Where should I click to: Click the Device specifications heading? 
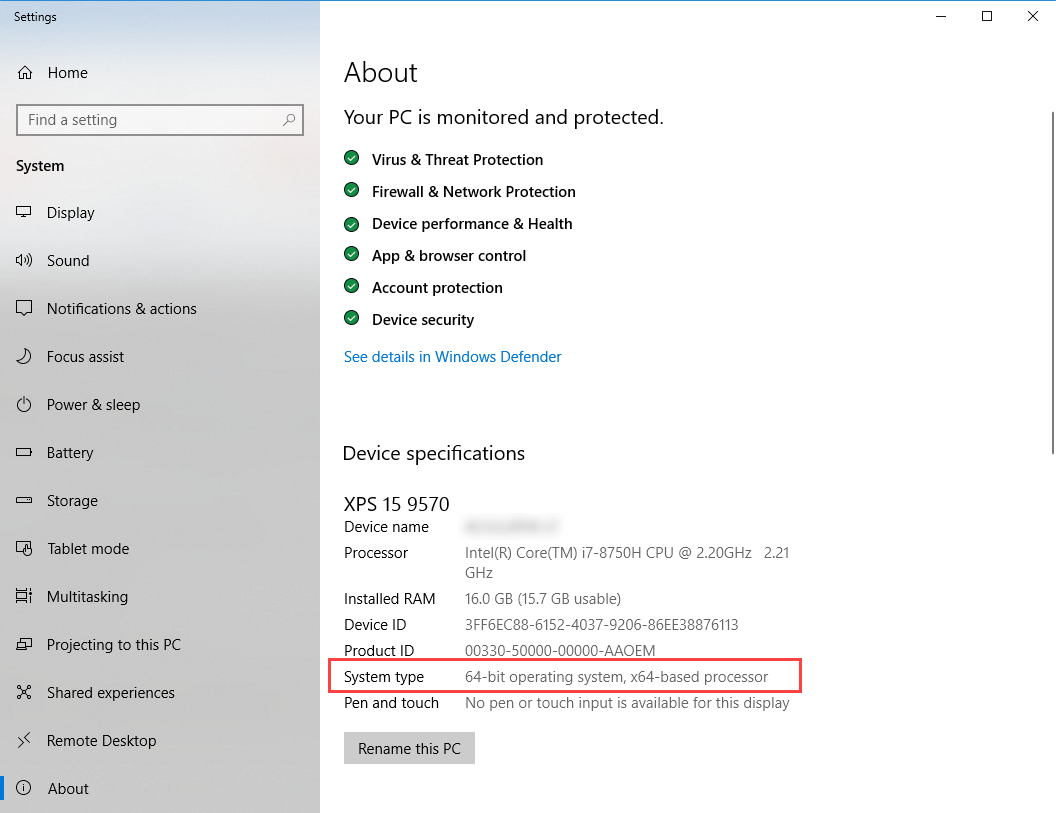pos(434,453)
